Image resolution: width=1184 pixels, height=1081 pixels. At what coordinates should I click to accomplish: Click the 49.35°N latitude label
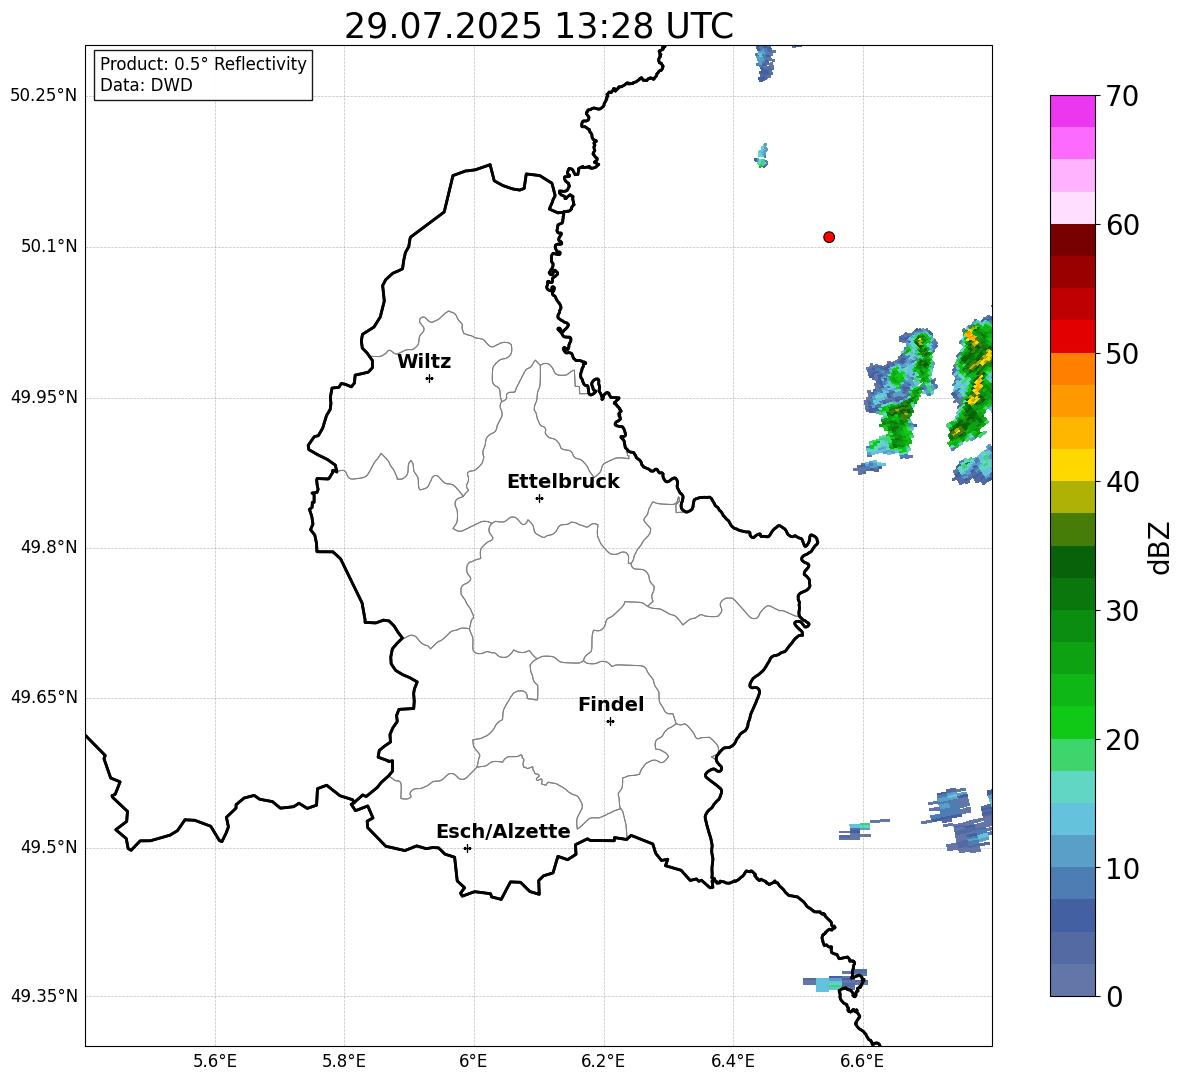point(44,996)
